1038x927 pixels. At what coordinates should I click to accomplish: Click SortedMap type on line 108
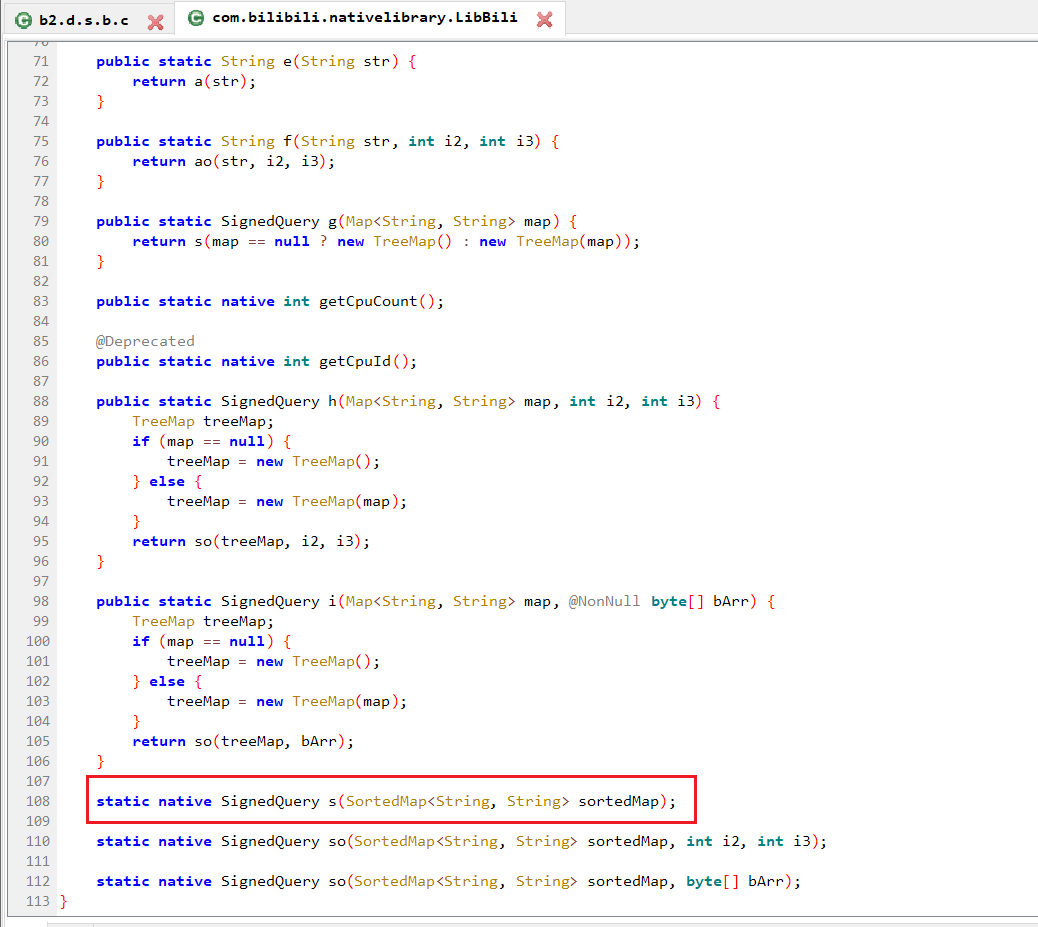[x=386, y=801]
